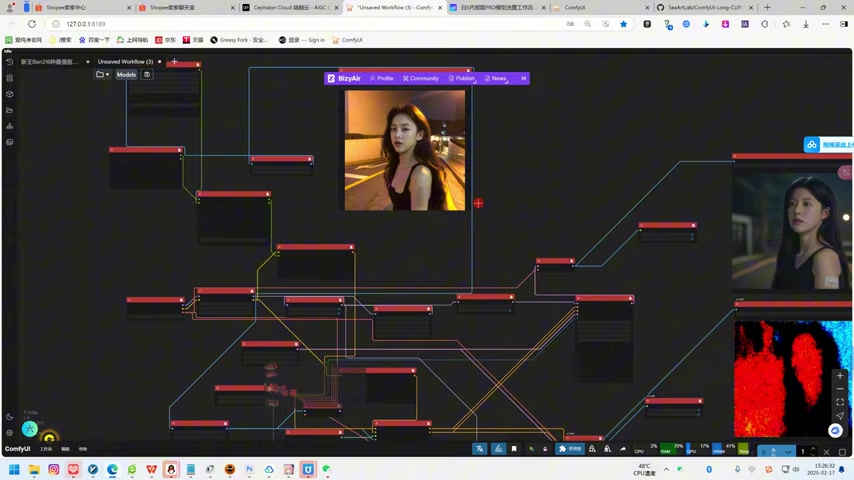Open the workflows folder sidebar icon

9,110
